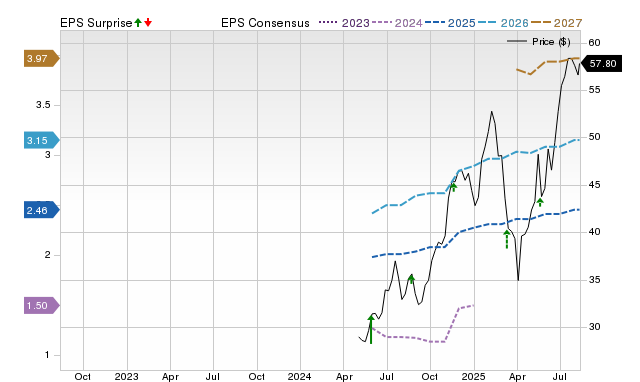Select the 2025 consensus legend entry
640x382 pixels.
450,23
